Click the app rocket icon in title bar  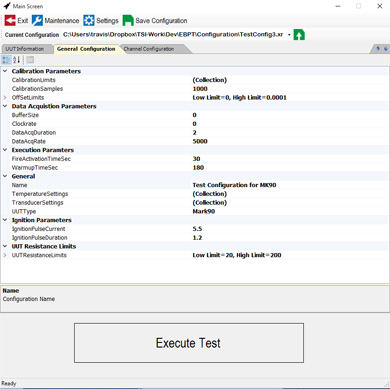point(6,6)
